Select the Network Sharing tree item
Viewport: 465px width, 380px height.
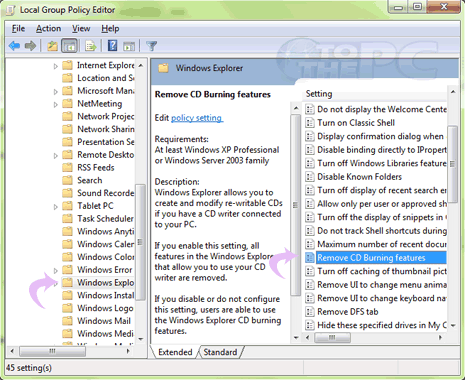pos(105,129)
